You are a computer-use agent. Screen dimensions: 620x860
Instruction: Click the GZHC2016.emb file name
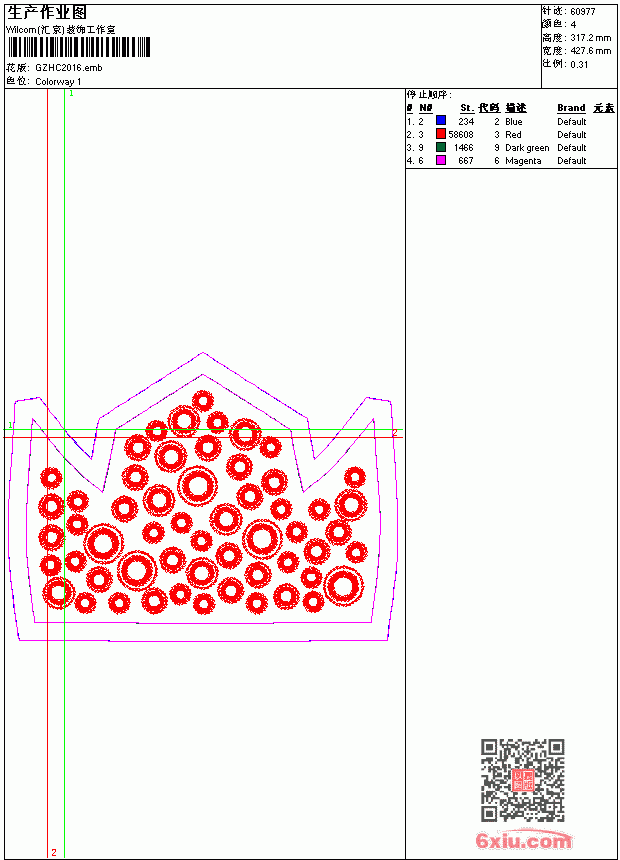pyautogui.click(x=69, y=68)
